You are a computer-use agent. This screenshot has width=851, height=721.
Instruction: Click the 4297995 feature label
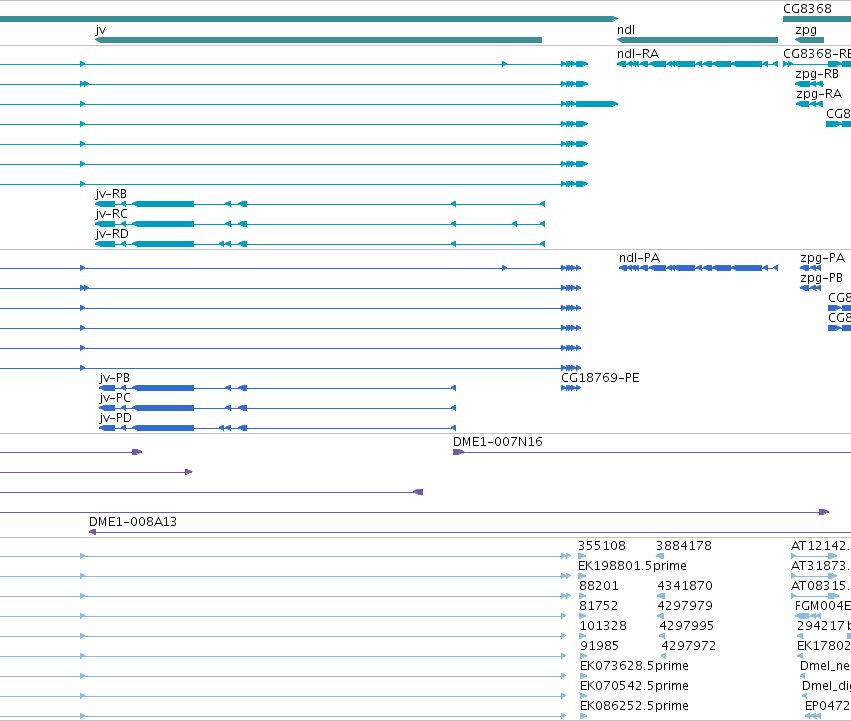coord(687,626)
